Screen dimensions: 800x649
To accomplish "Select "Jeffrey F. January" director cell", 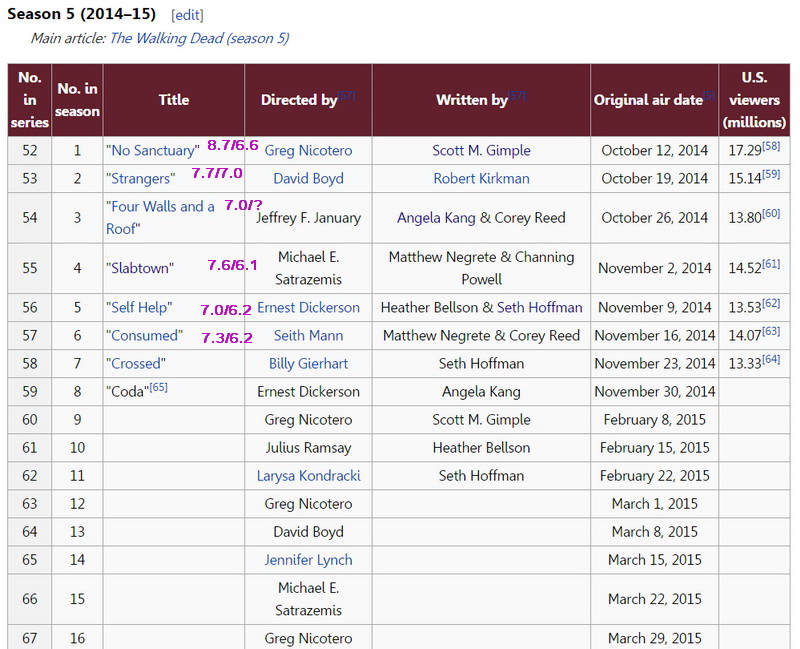I will [308, 218].
